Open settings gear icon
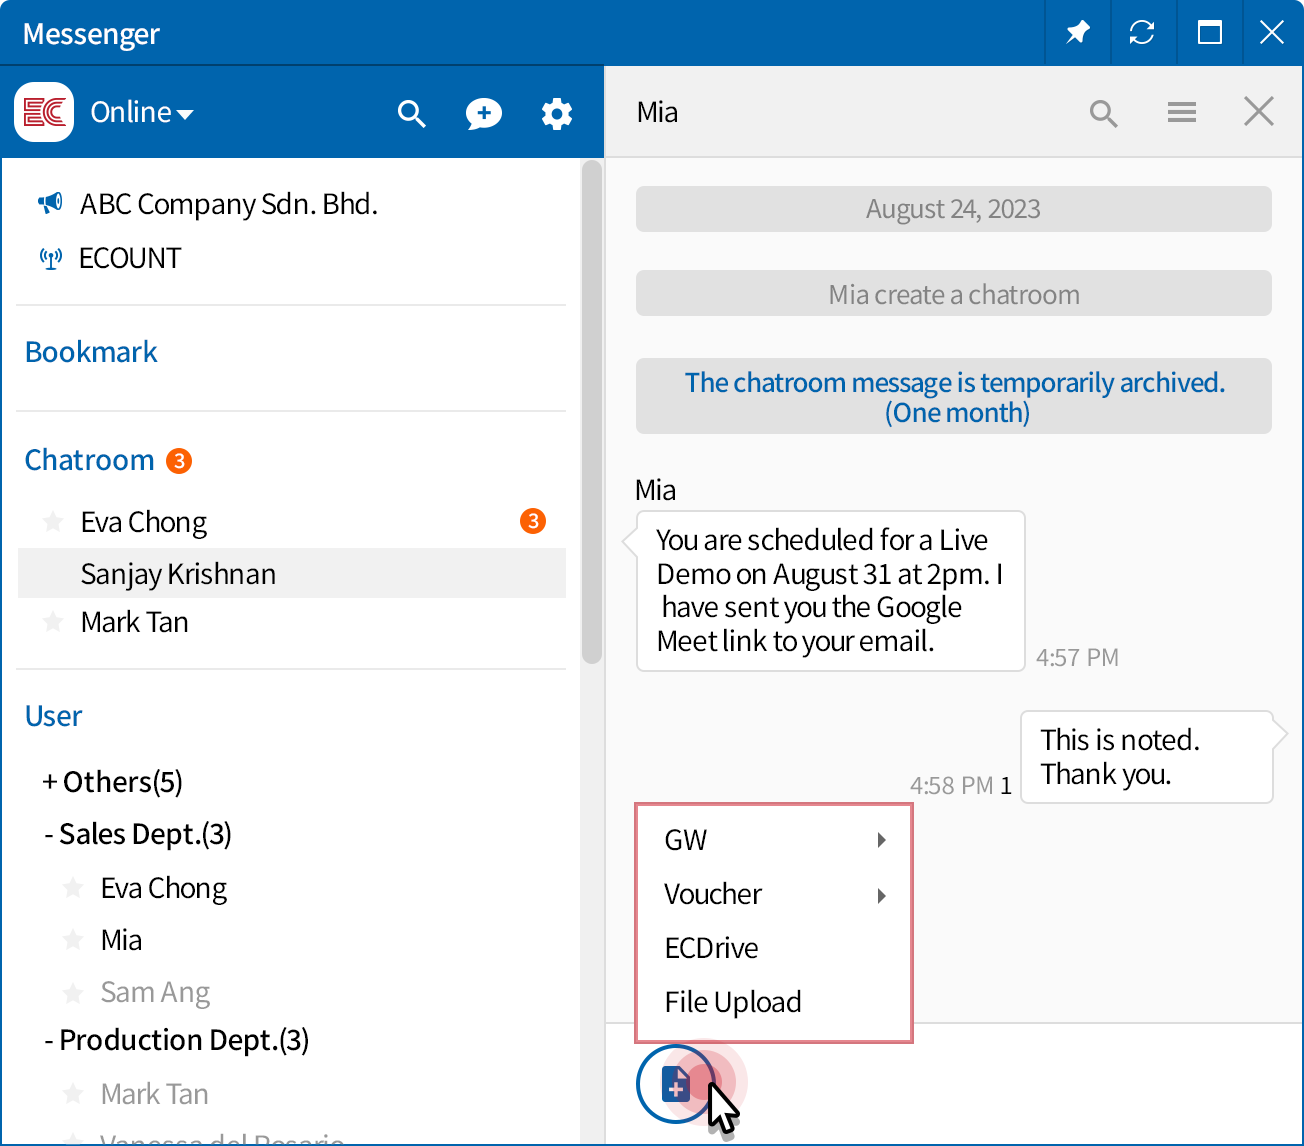 click(557, 113)
